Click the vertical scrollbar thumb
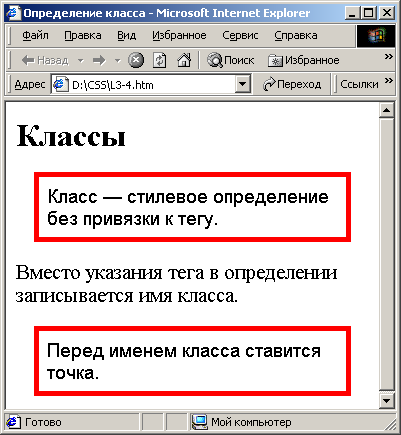Image resolution: width=401 pixels, height=435 pixels. pyautogui.click(x=386, y=254)
